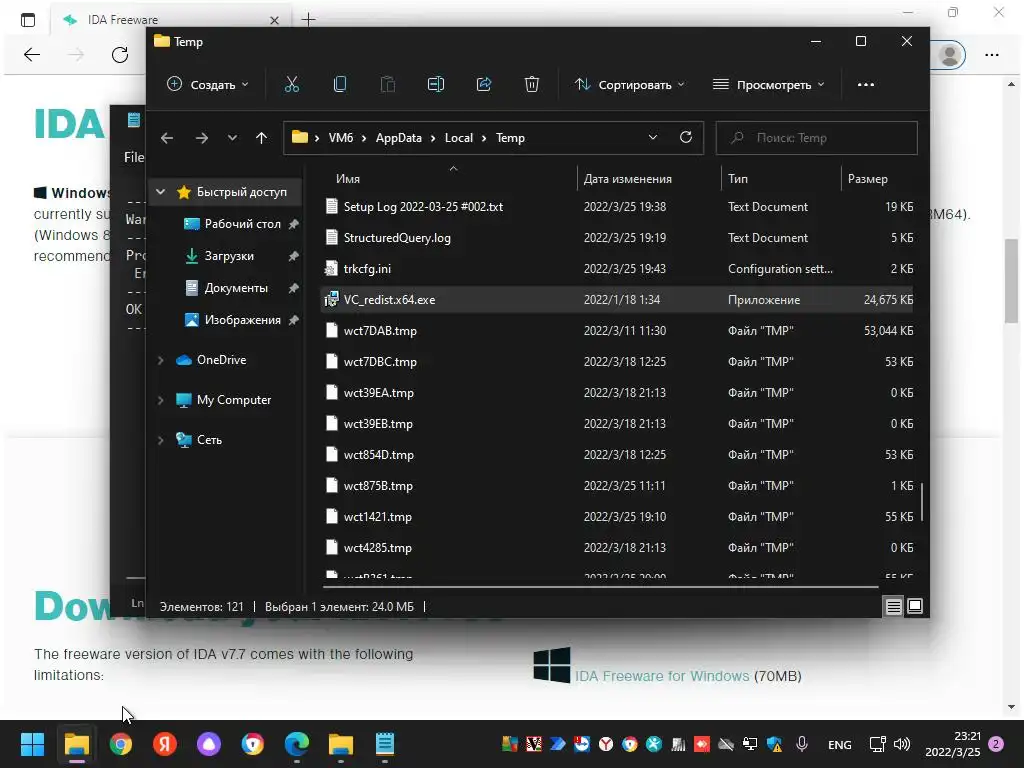Select trkcfg.ini file
Image resolution: width=1024 pixels, height=768 pixels.
coord(616,268)
